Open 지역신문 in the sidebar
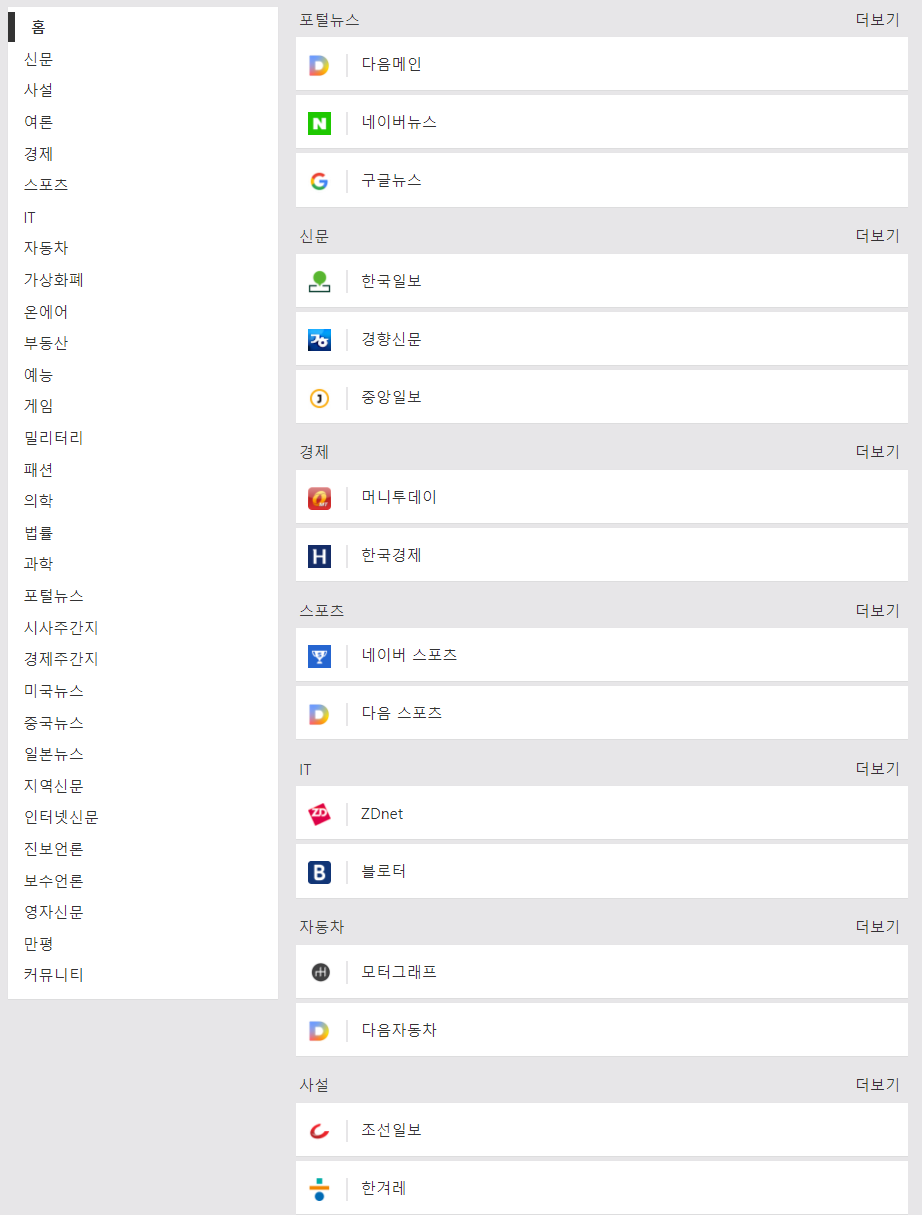 coord(54,786)
